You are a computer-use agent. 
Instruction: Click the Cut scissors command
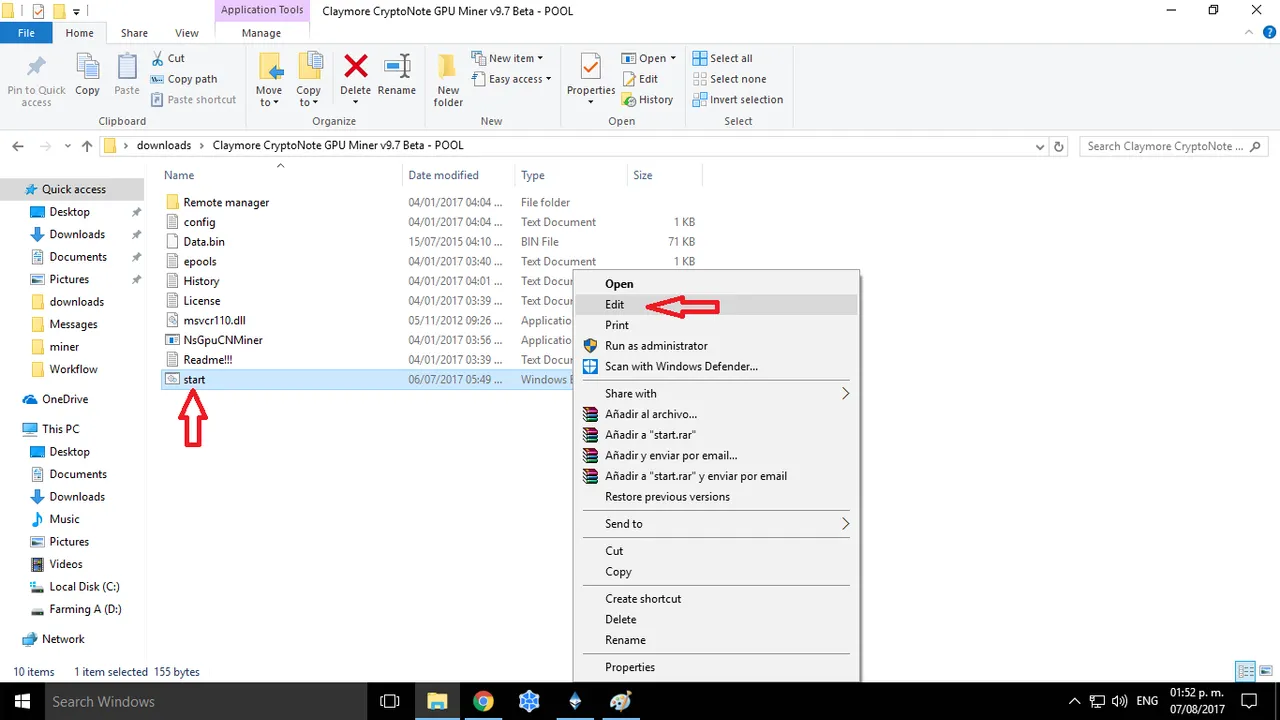pos(168,58)
